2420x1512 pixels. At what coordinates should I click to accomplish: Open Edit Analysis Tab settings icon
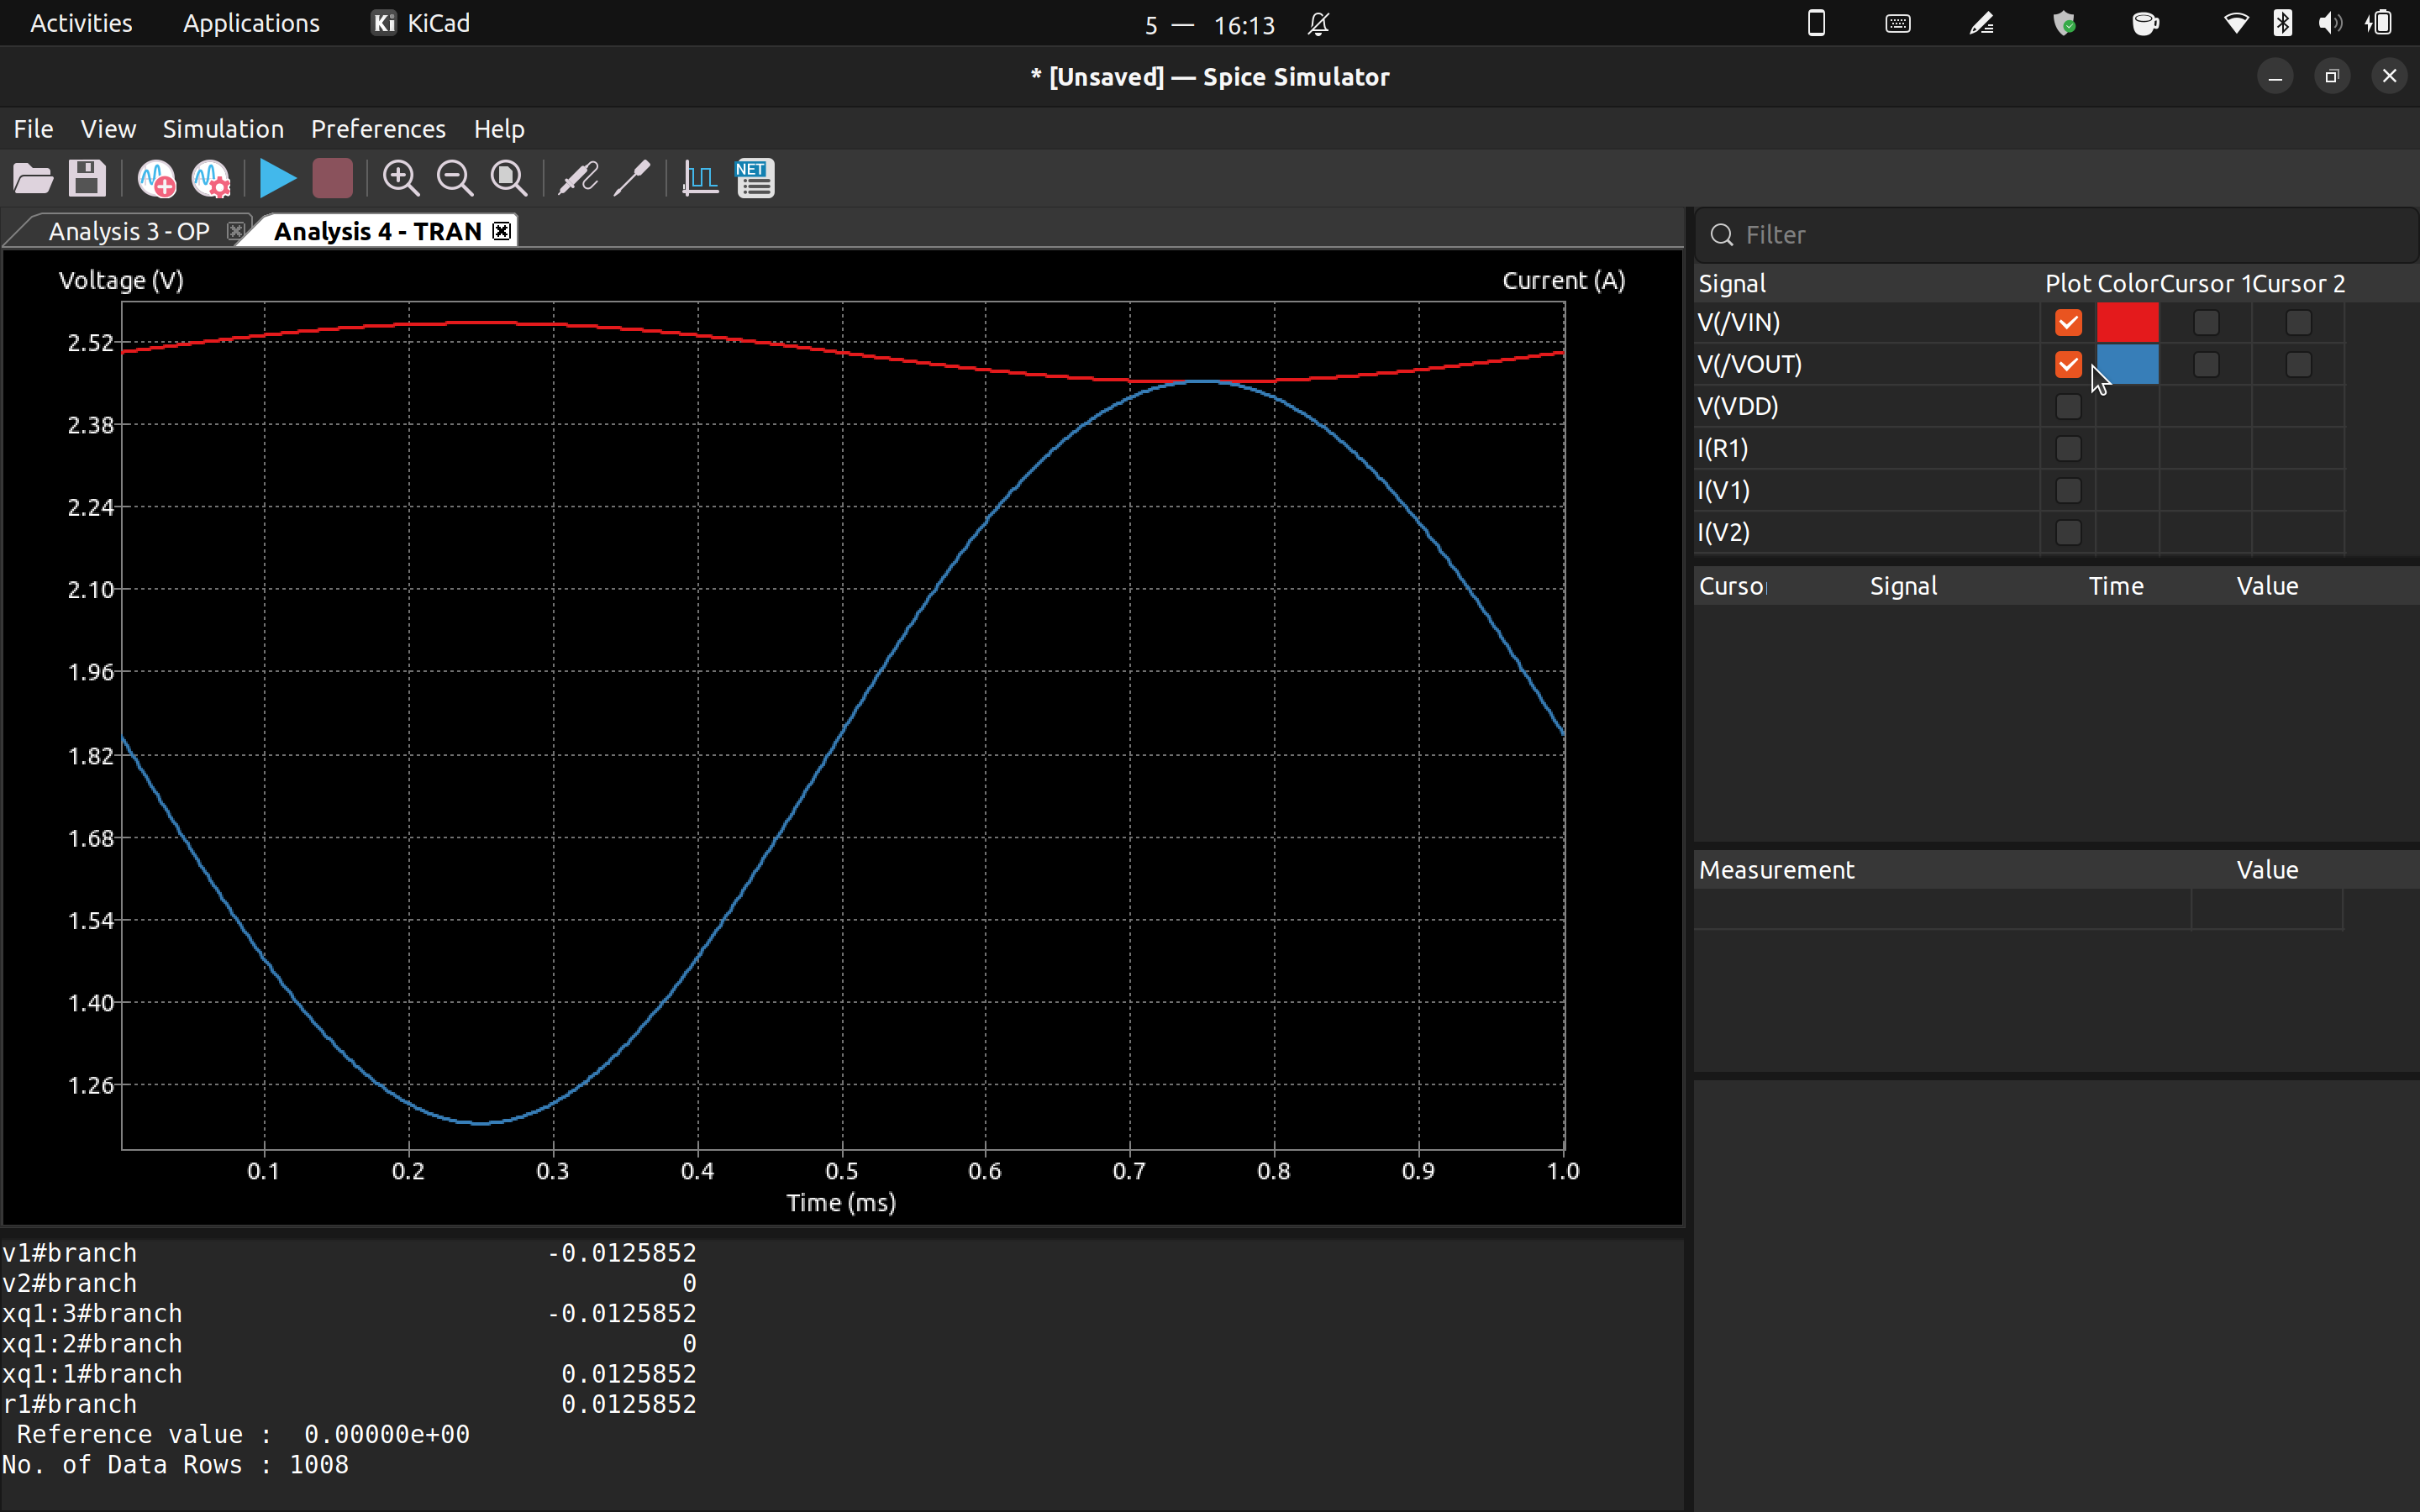click(x=211, y=179)
